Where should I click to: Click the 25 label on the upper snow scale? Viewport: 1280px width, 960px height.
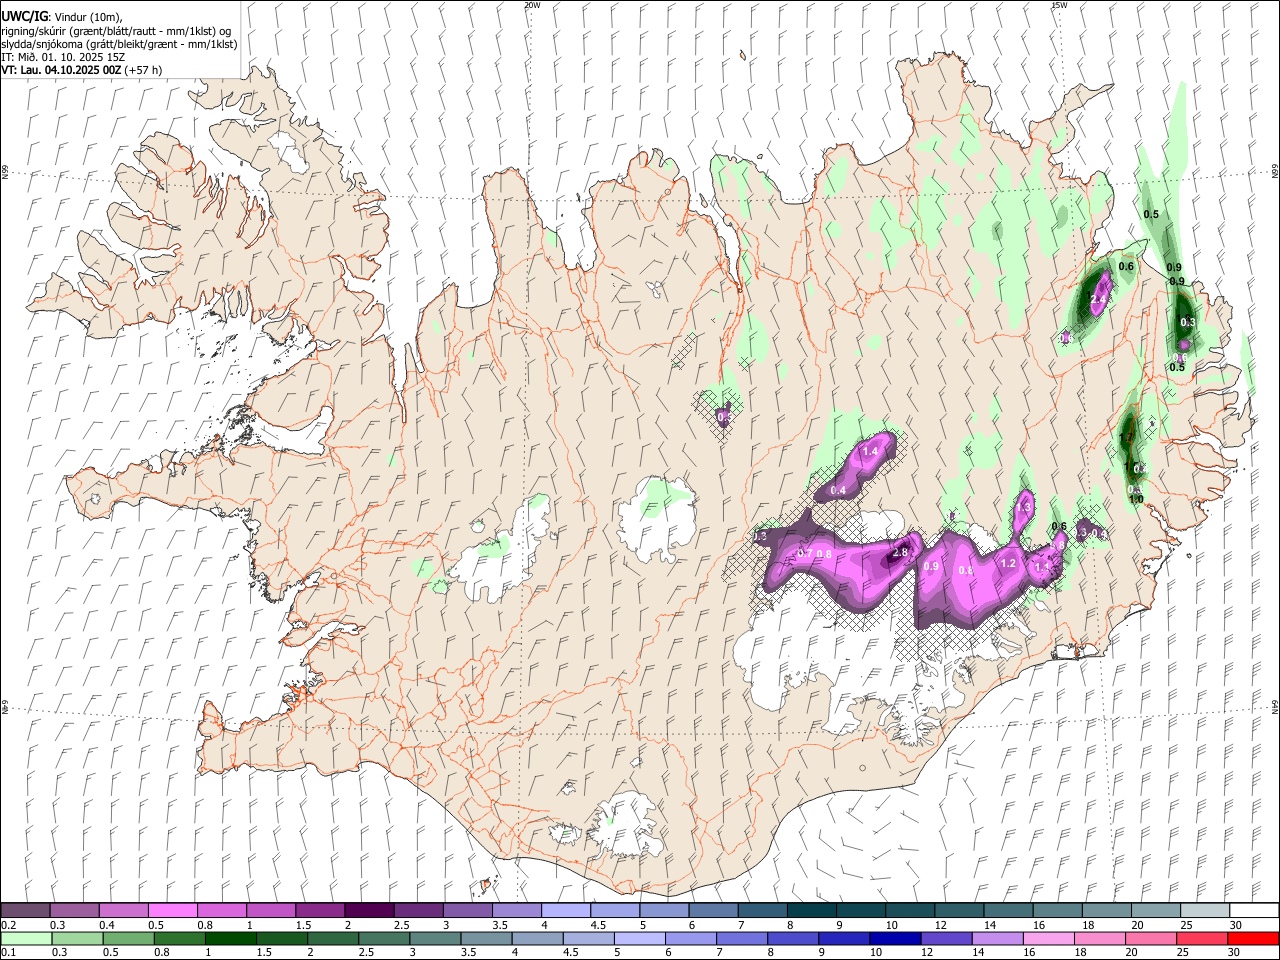[x=1185, y=925]
